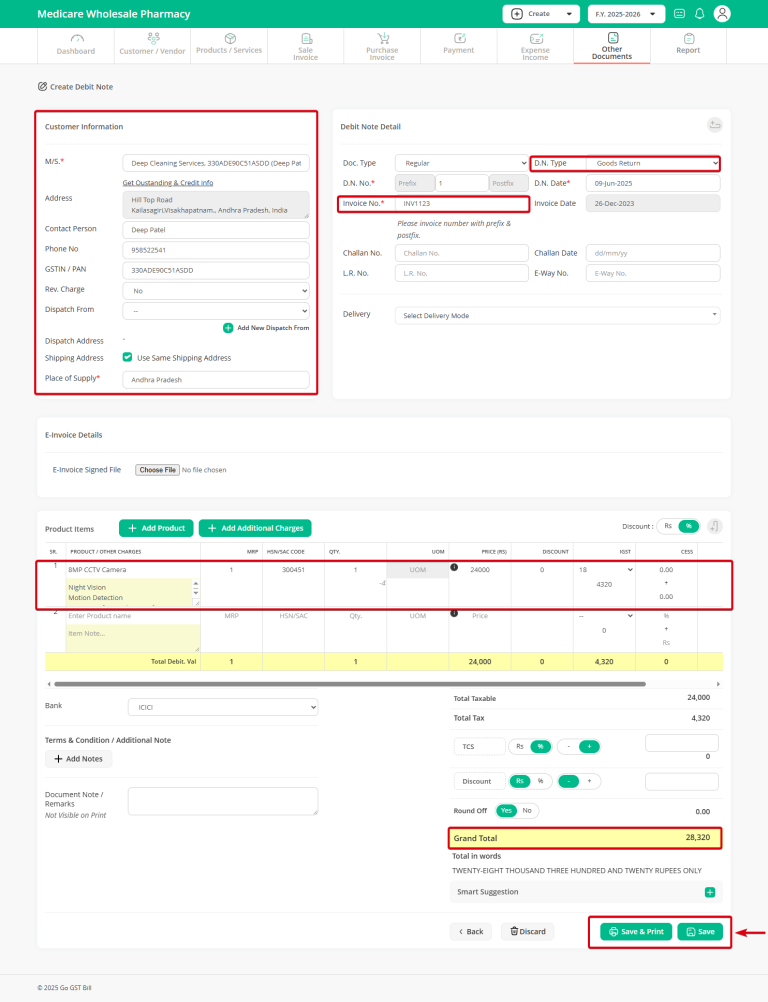
Task: Switch to the Sale Invoice tab
Action: tap(305, 45)
